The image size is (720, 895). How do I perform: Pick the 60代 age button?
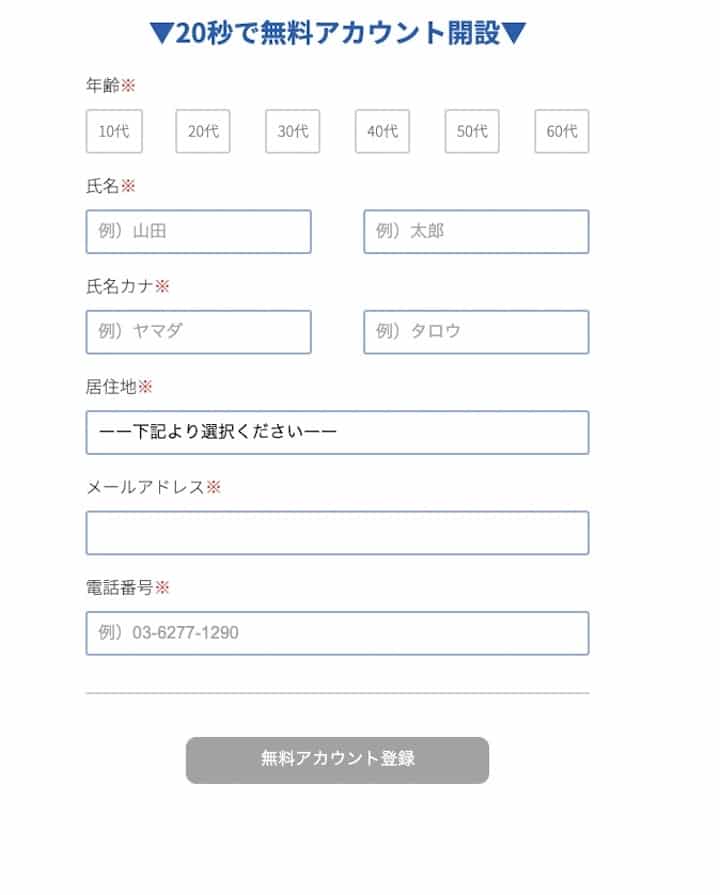click(x=562, y=131)
